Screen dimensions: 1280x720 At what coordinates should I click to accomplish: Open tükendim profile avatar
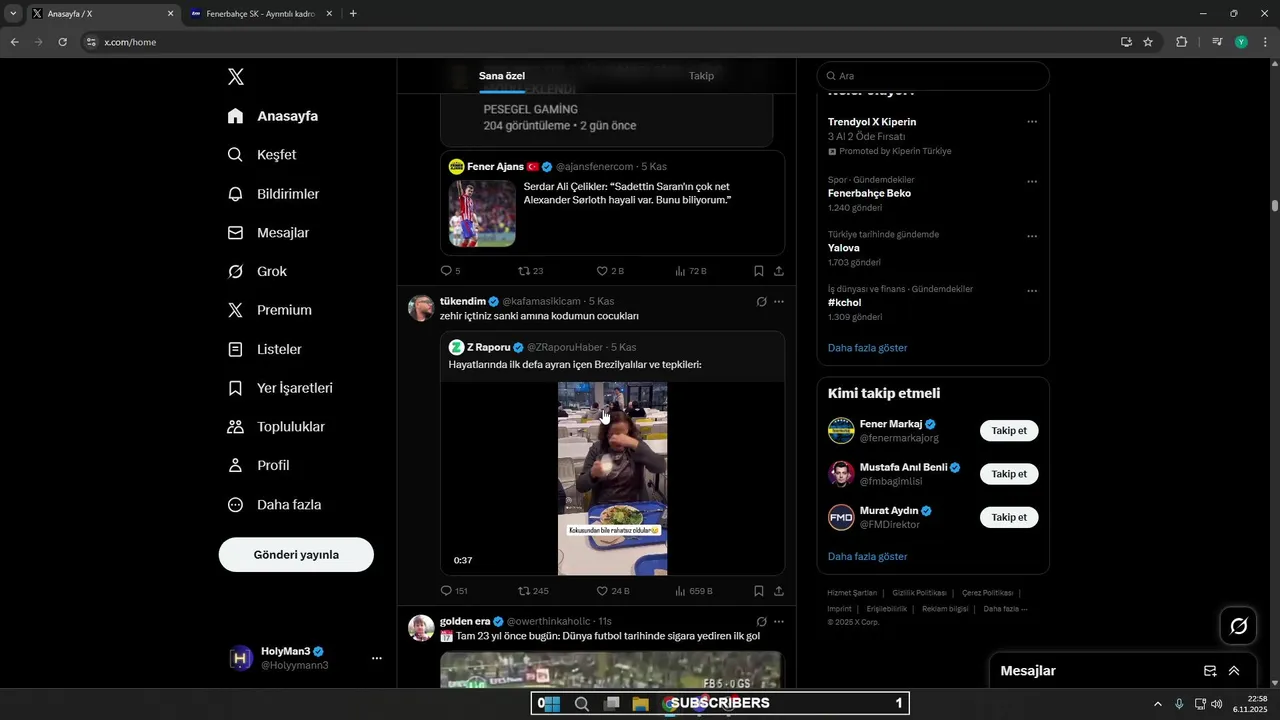pos(421,308)
